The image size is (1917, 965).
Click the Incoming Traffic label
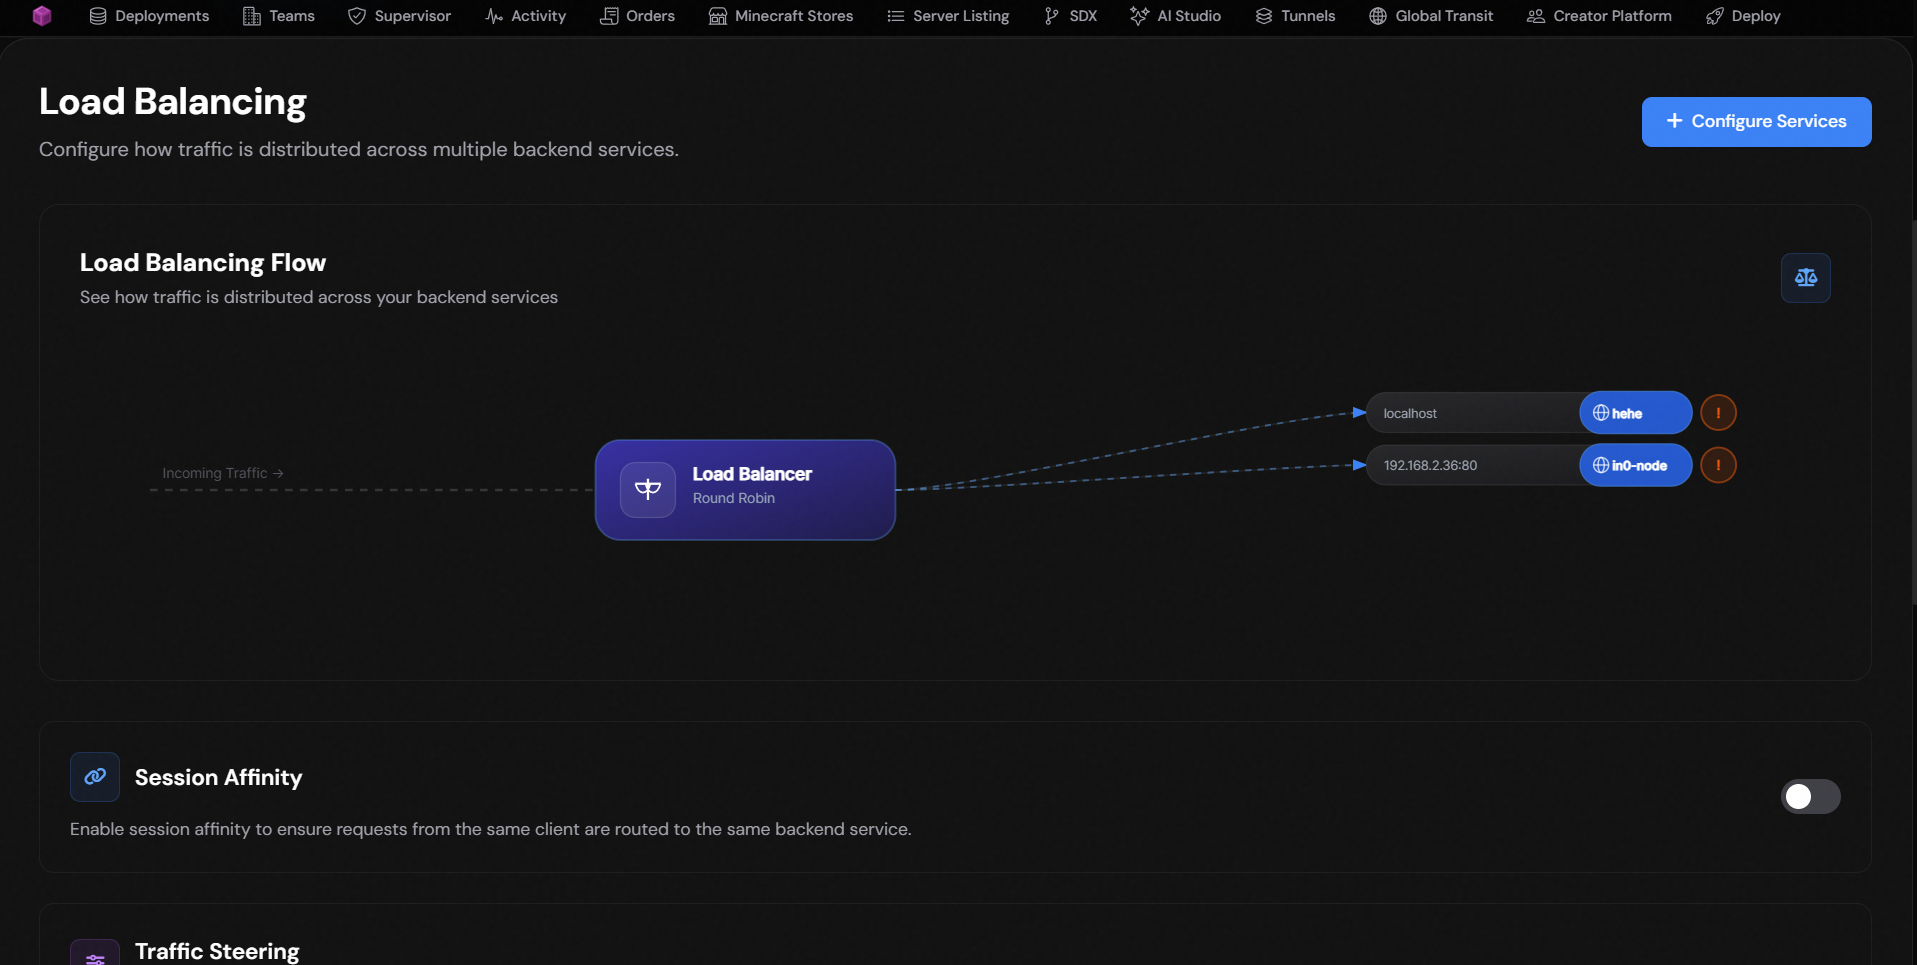click(222, 473)
